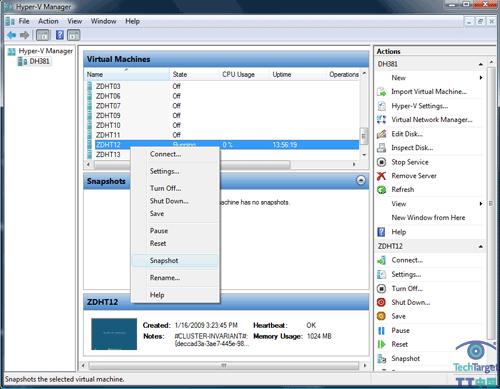The width and height of the screenshot is (500, 389).
Task: Sort by the CPU Usage column header
Action: pyautogui.click(x=244, y=74)
